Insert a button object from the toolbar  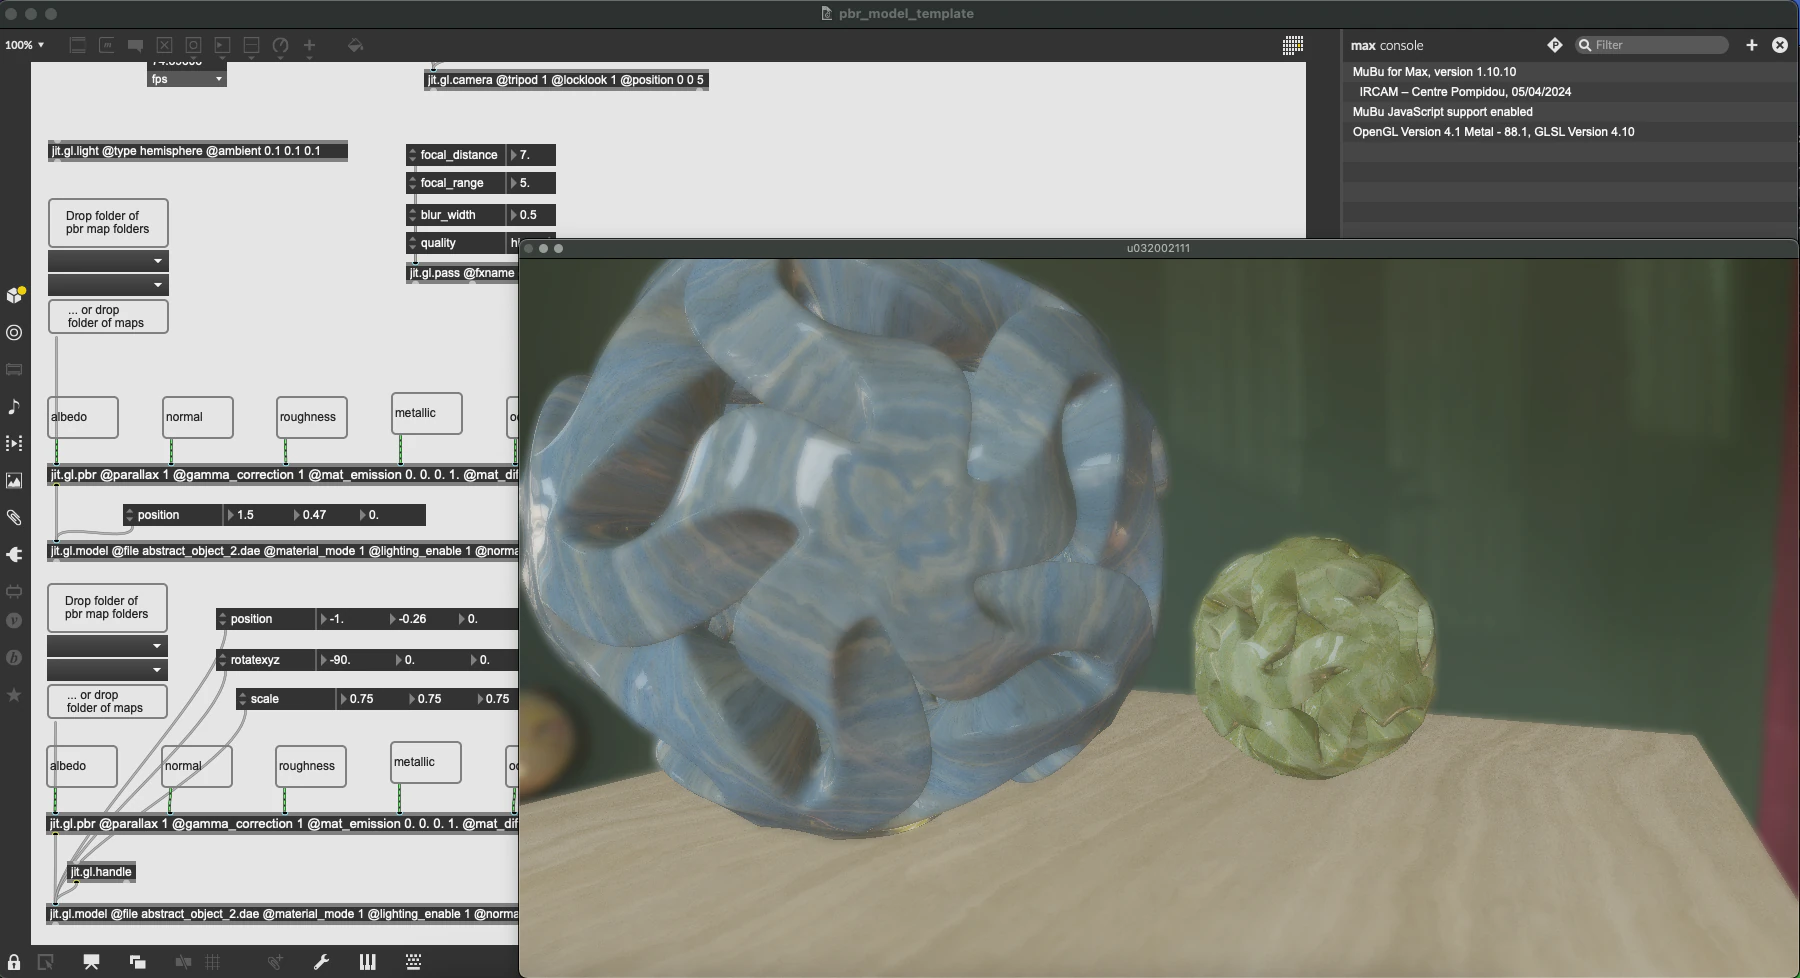coord(193,45)
